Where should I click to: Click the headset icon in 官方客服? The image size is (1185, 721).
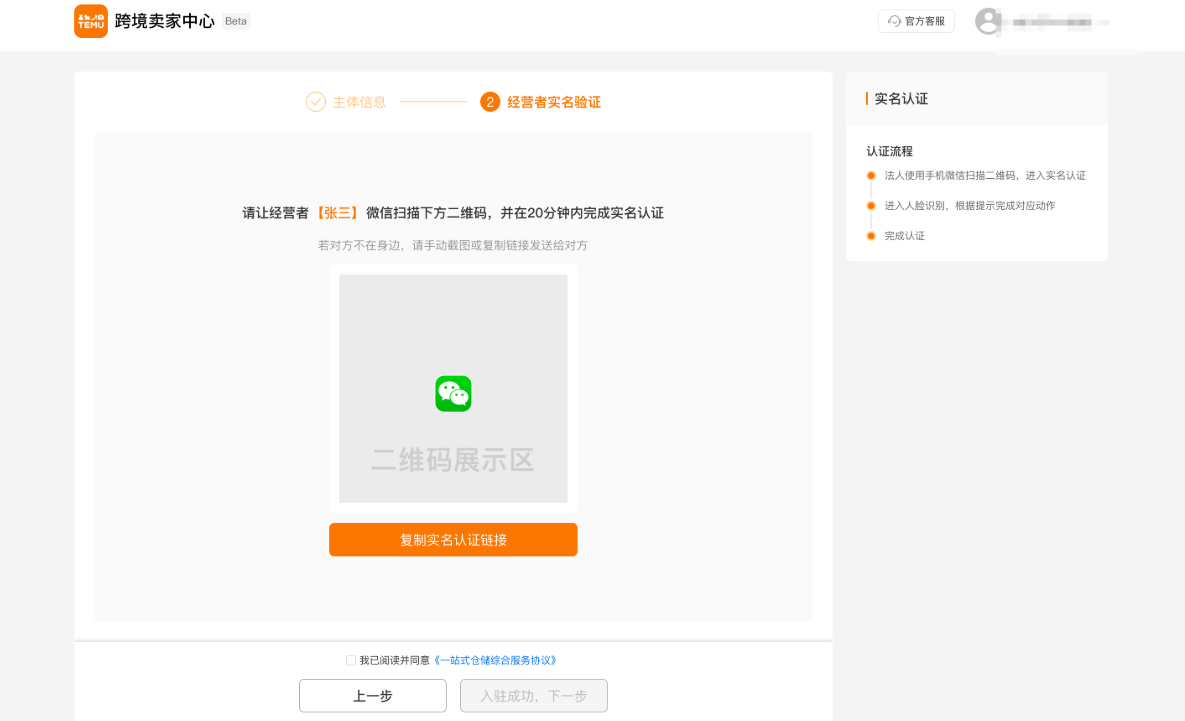pyautogui.click(x=894, y=21)
